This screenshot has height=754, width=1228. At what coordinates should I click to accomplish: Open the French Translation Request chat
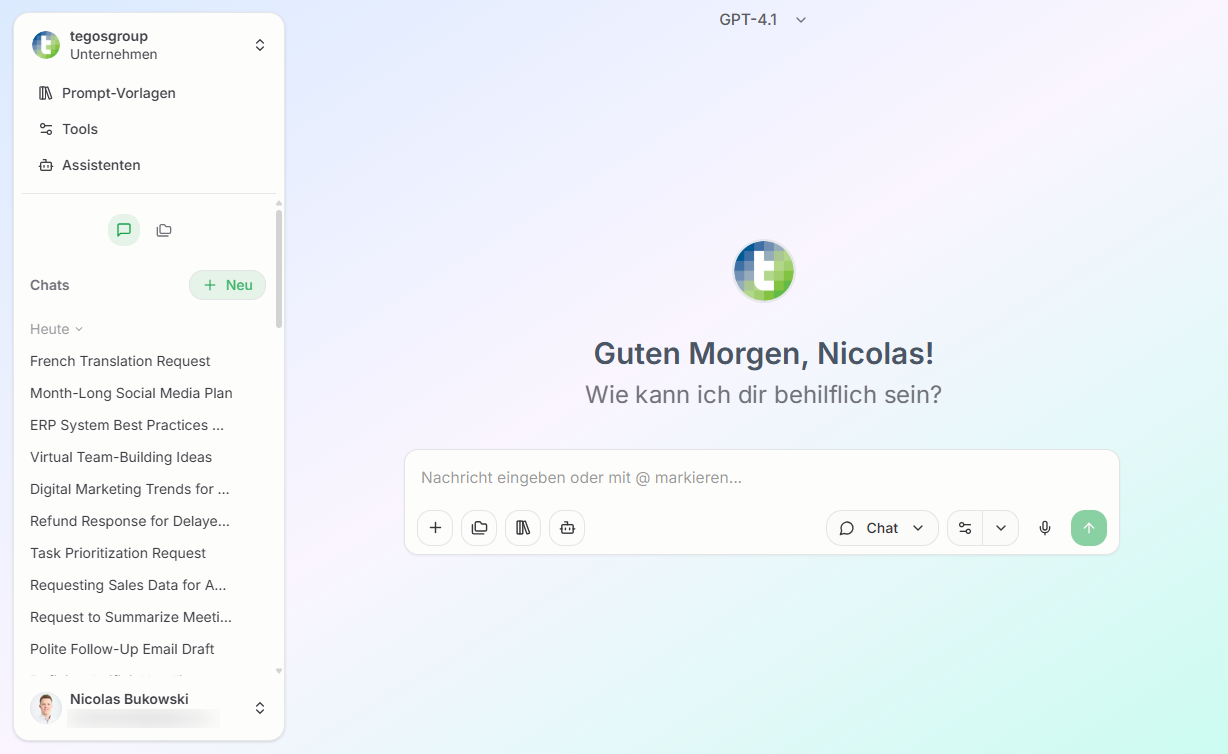pyautogui.click(x=120, y=361)
